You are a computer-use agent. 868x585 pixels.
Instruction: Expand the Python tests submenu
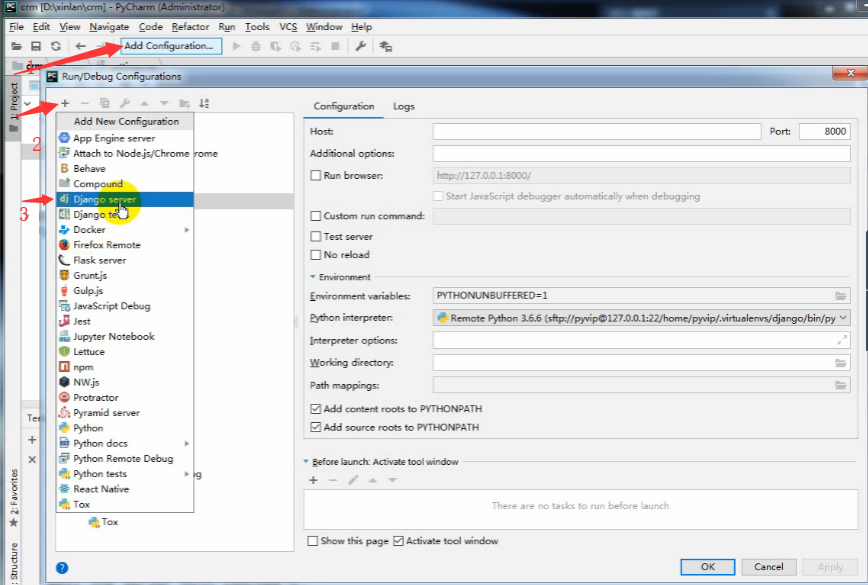187,474
